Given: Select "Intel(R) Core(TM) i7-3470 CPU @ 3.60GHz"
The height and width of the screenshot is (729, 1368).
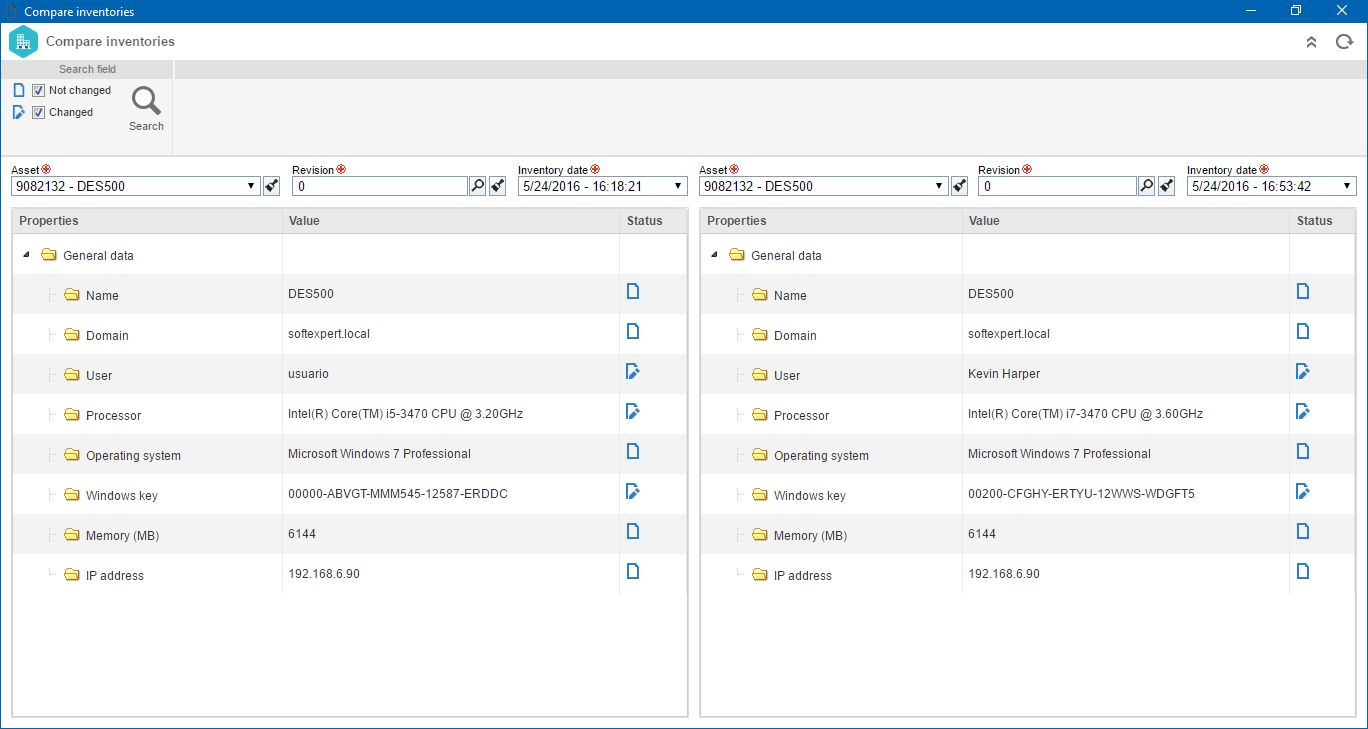Looking at the screenshot, I should click(1085, 414).
